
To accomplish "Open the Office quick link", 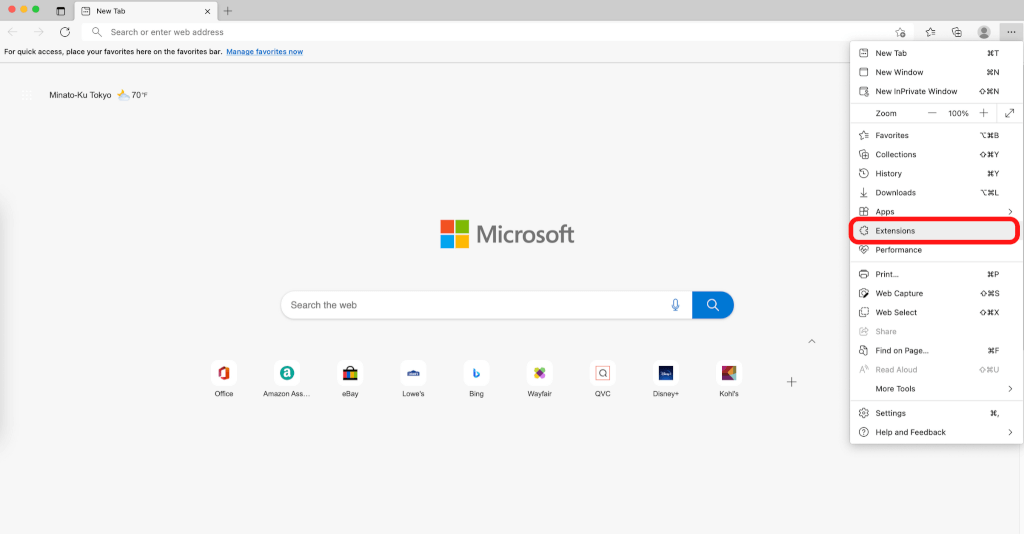I will [224, 379].
